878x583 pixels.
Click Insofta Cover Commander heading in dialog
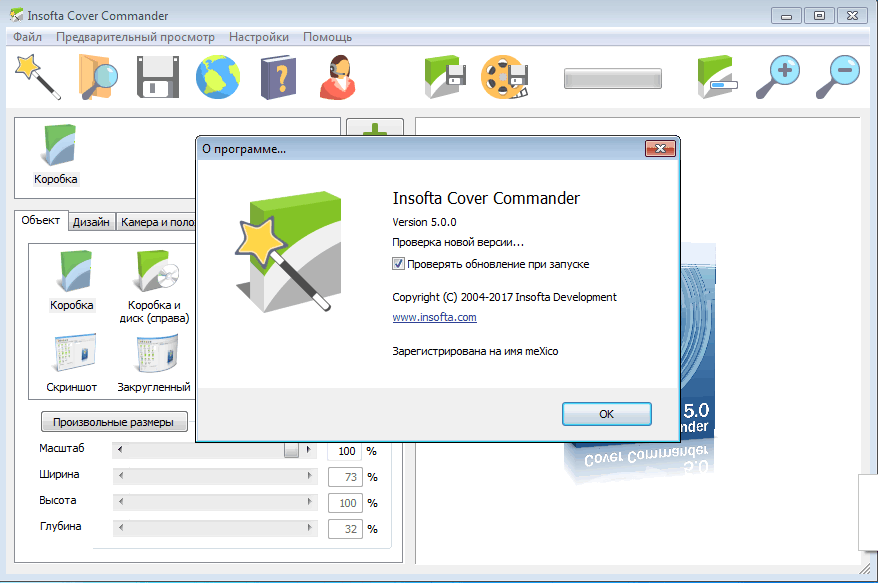486,198
